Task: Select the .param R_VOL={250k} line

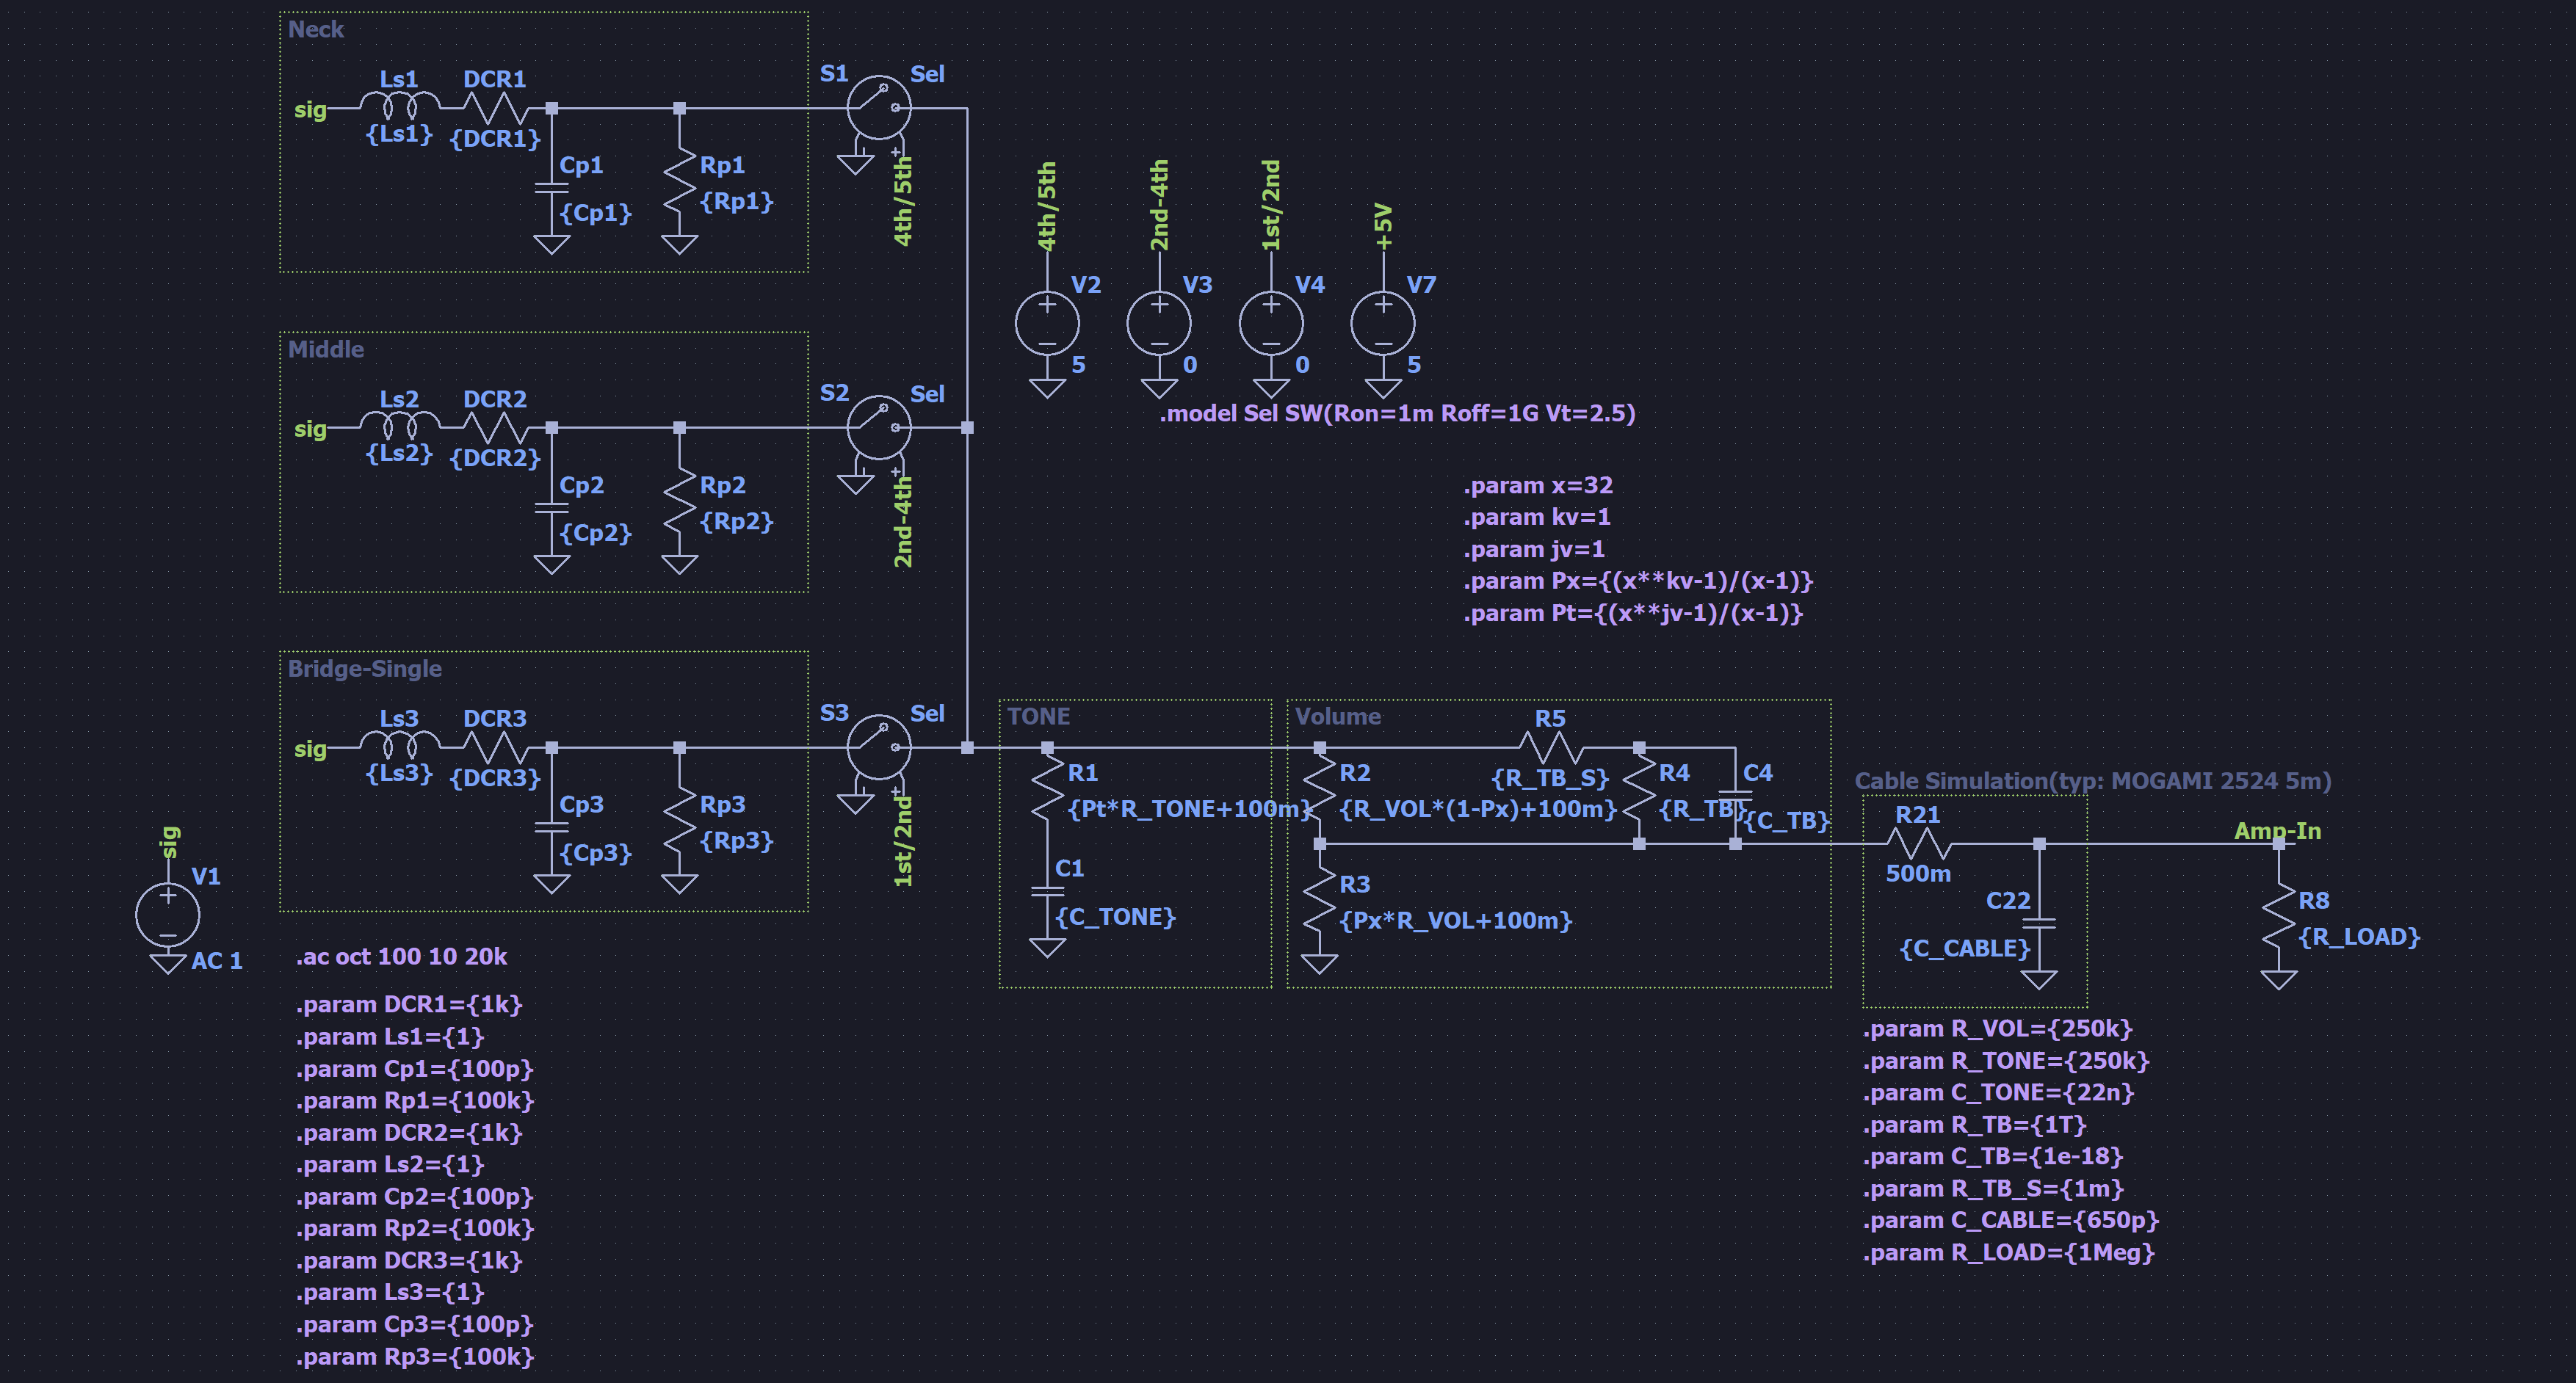Action: tap(1998, 1029)
